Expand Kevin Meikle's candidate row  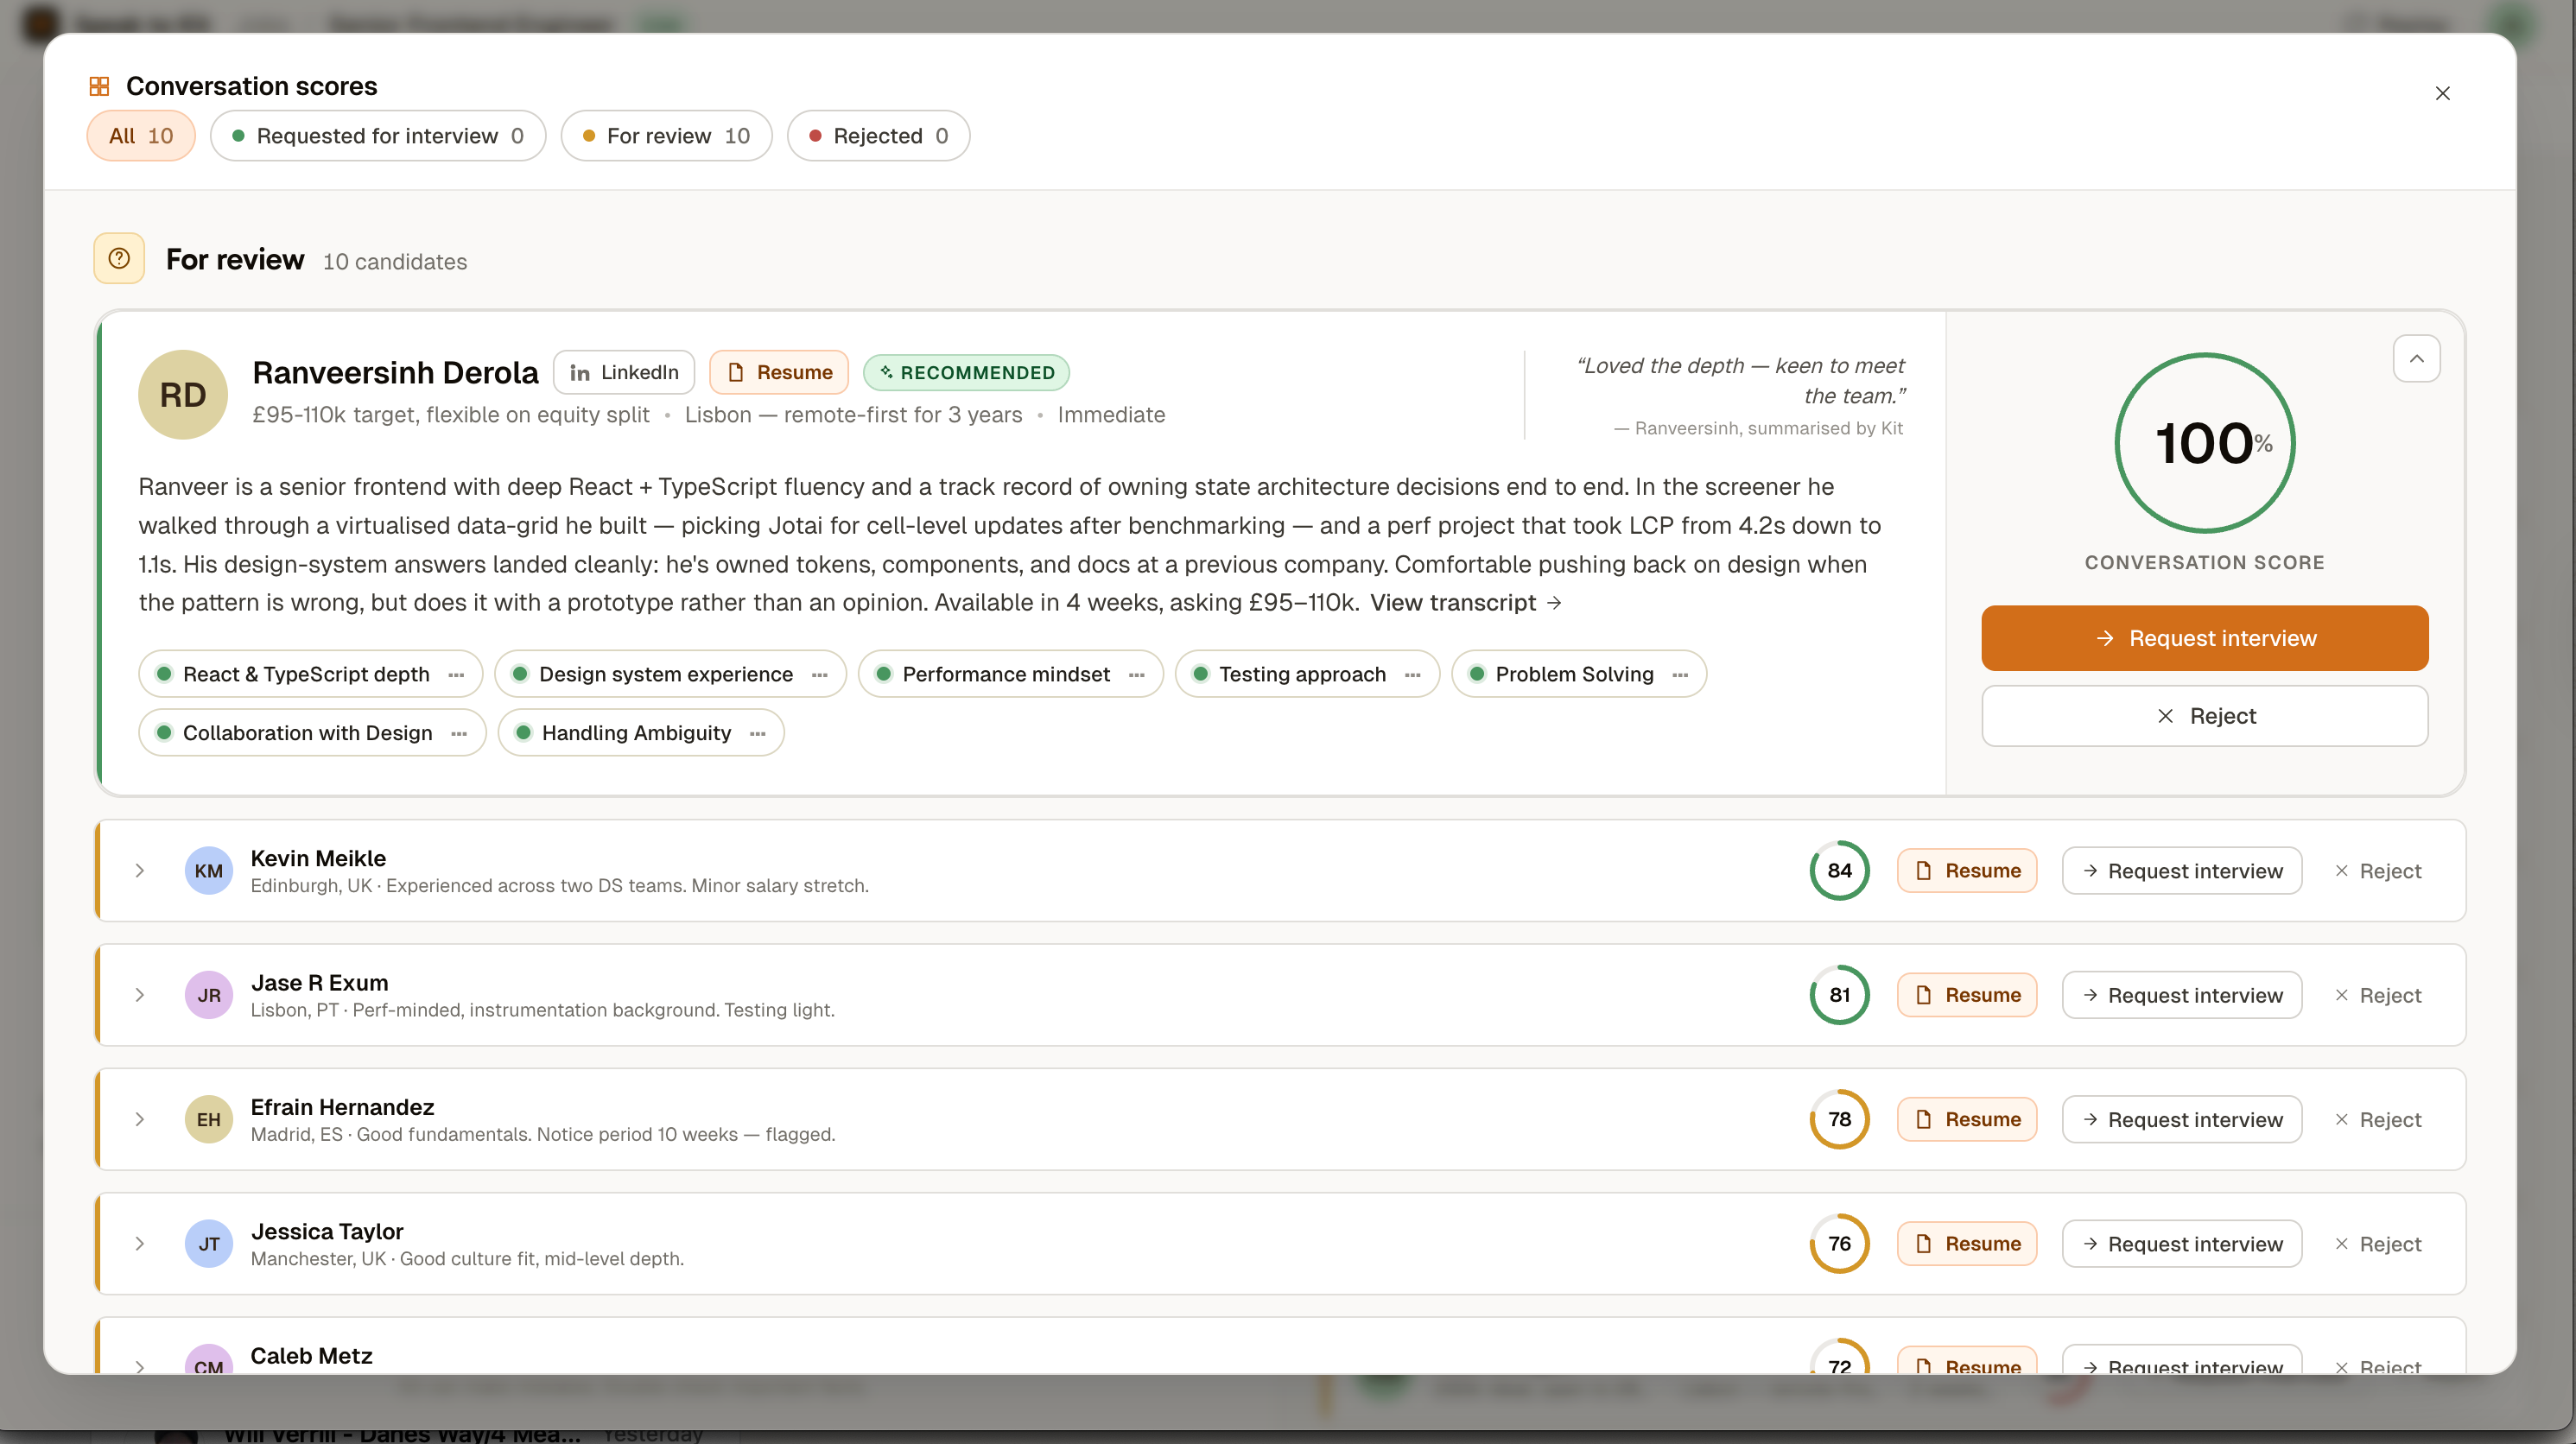click(x=140, y=871)
